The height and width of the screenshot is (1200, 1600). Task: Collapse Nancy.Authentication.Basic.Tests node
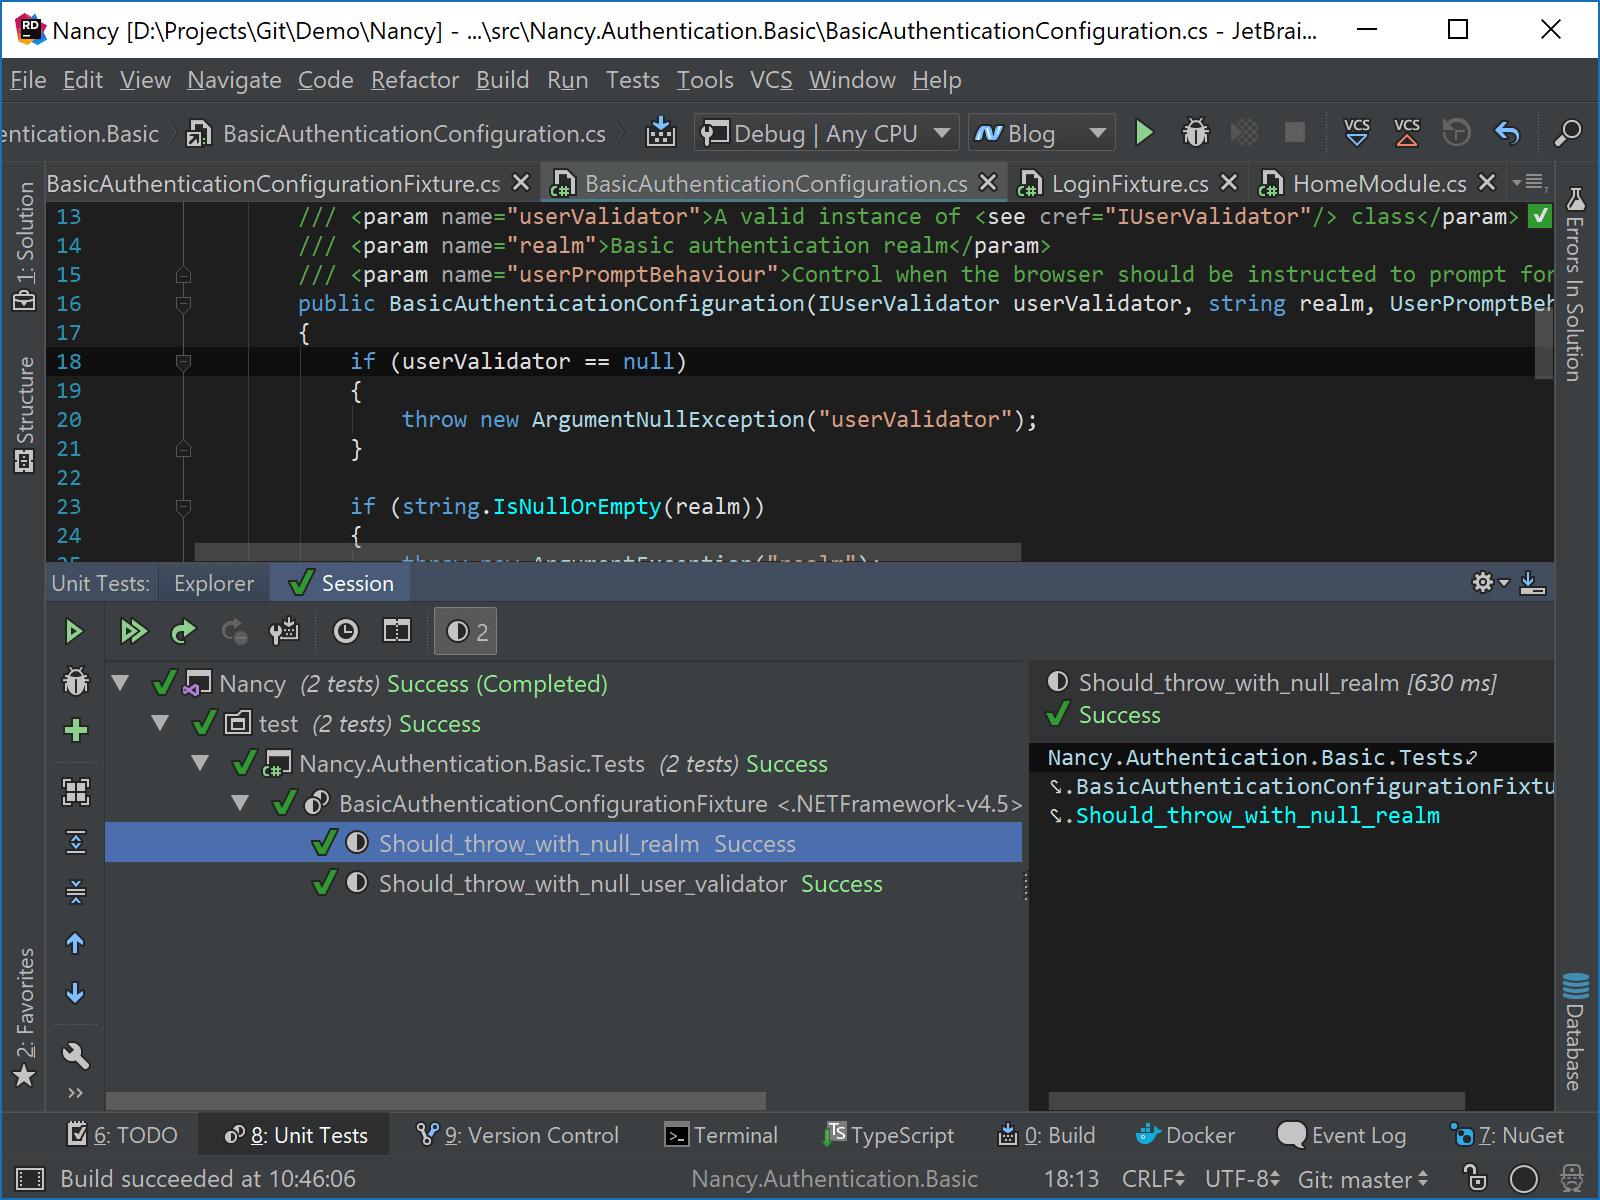pyautogui.click(x=200, y=763)
